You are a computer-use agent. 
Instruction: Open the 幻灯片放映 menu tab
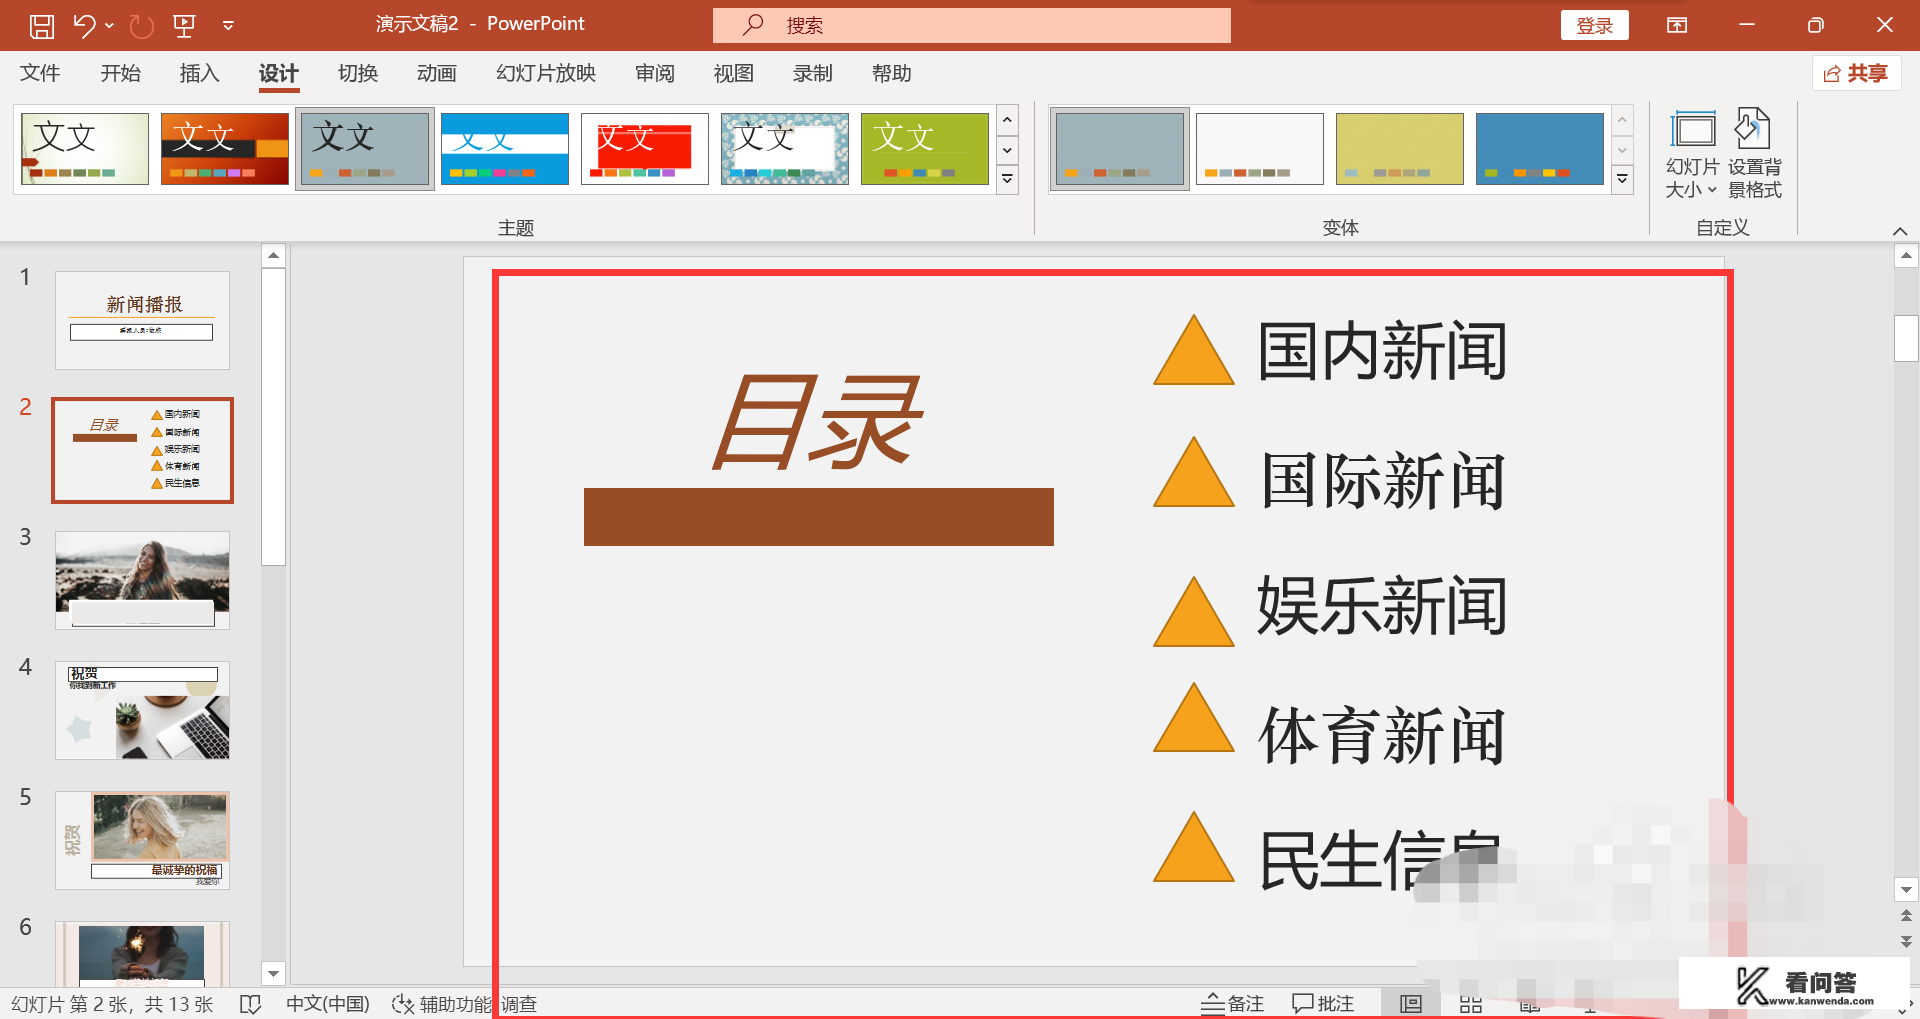(544, 73)
